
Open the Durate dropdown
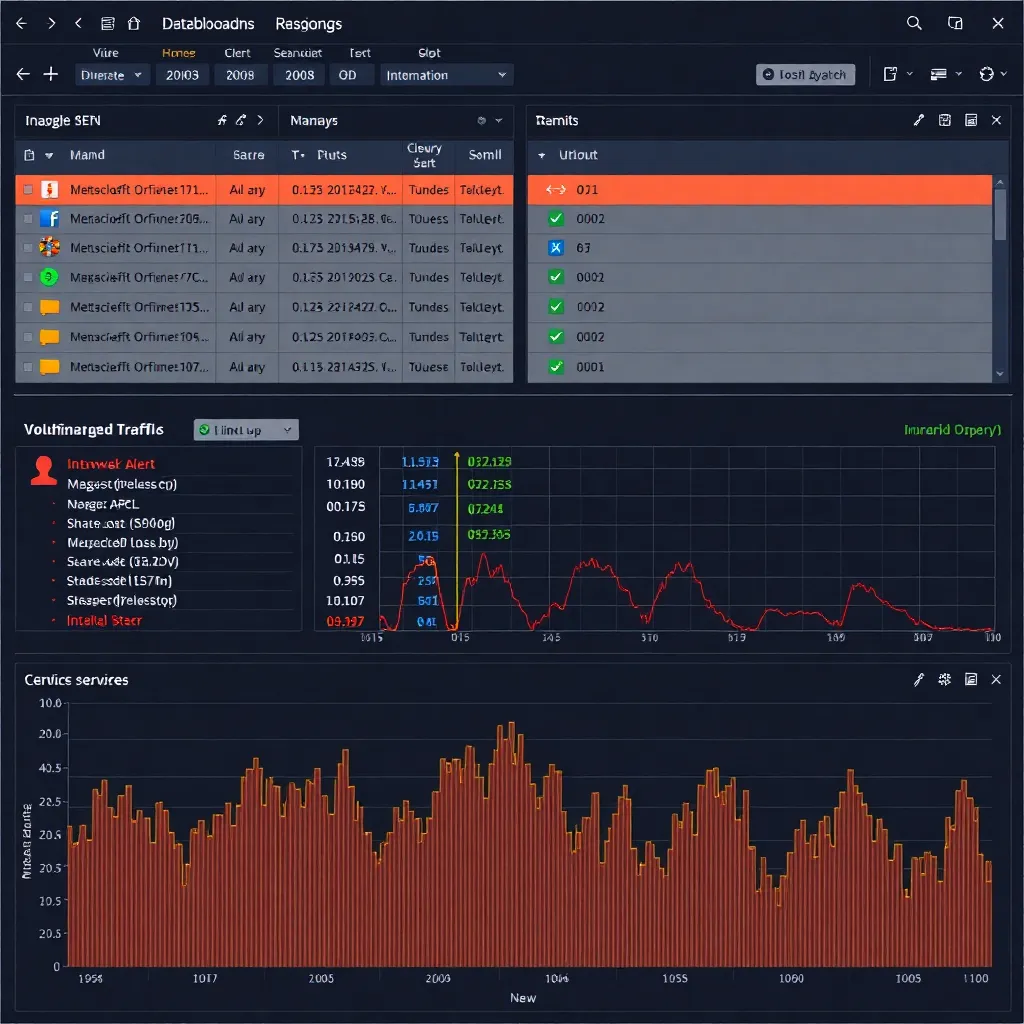[x=112, y=74]
